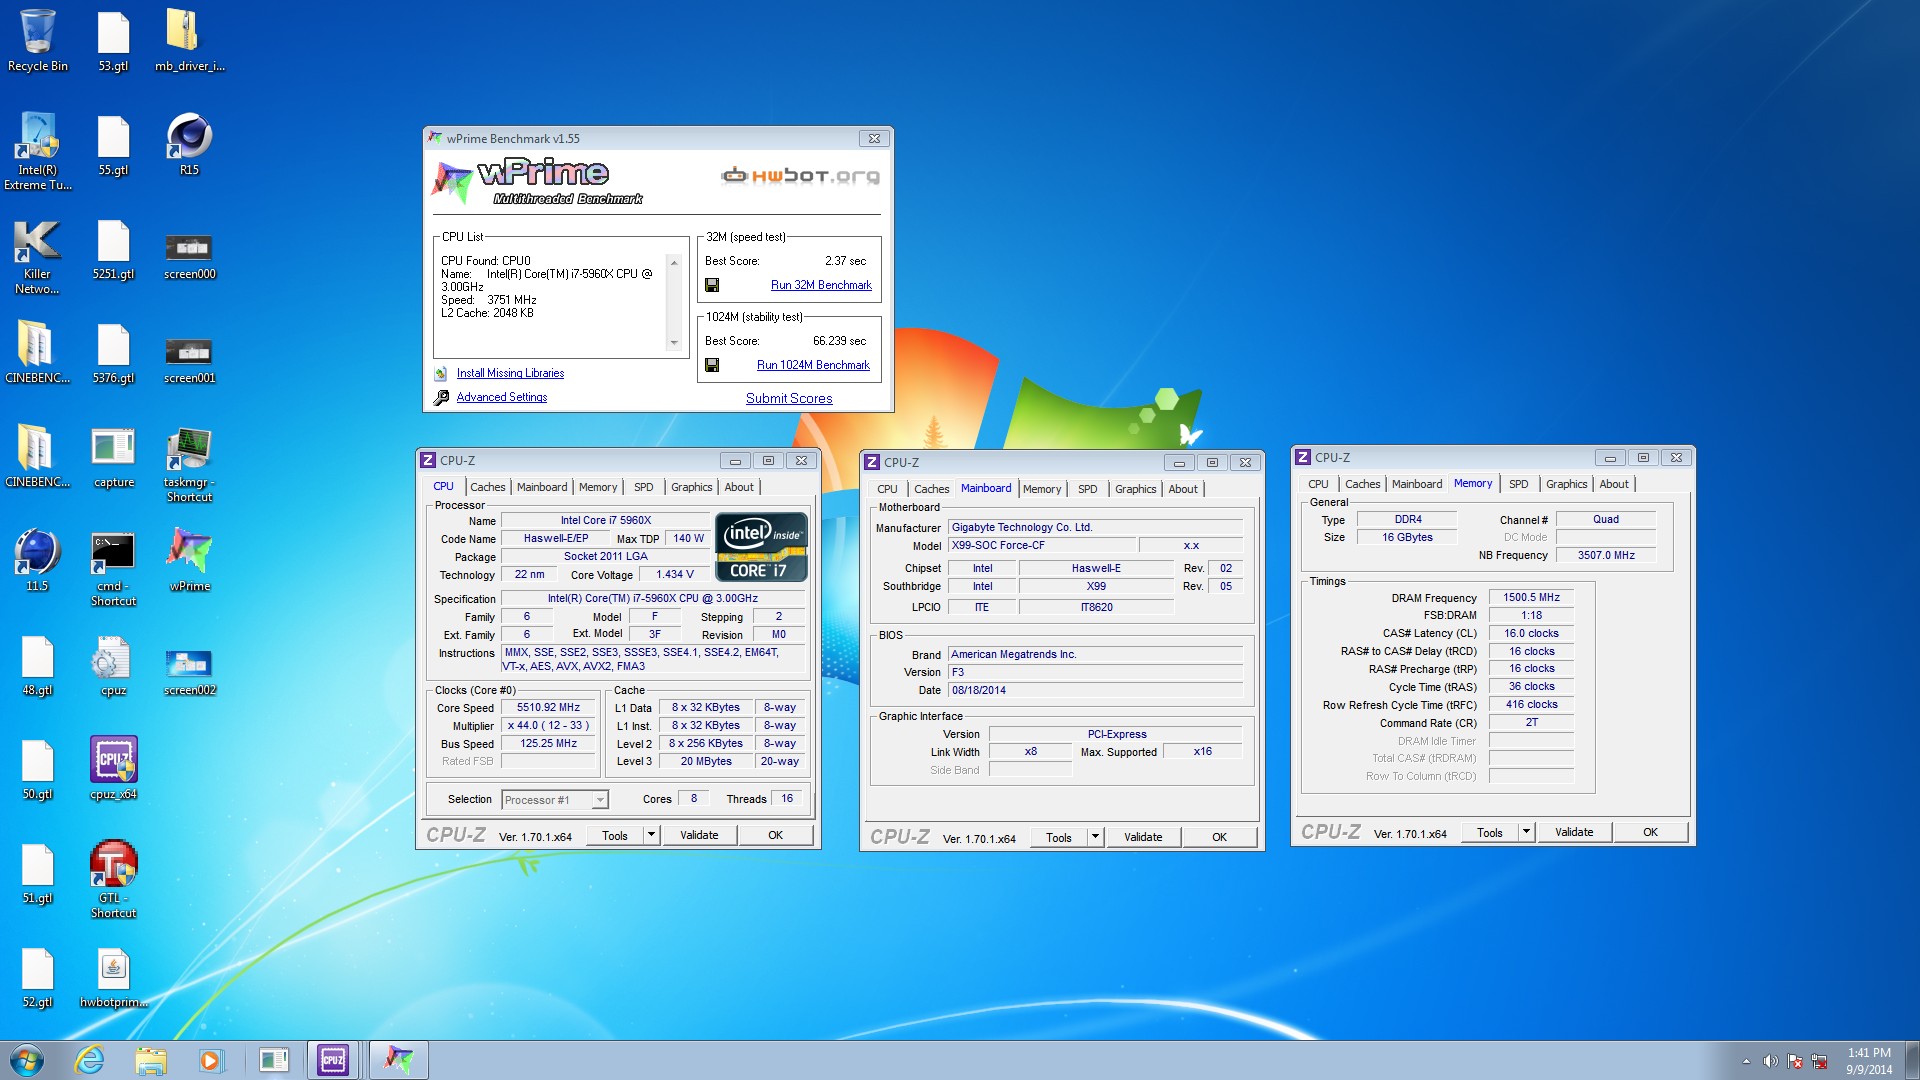Click the Core Speed value field

(548, 707)
